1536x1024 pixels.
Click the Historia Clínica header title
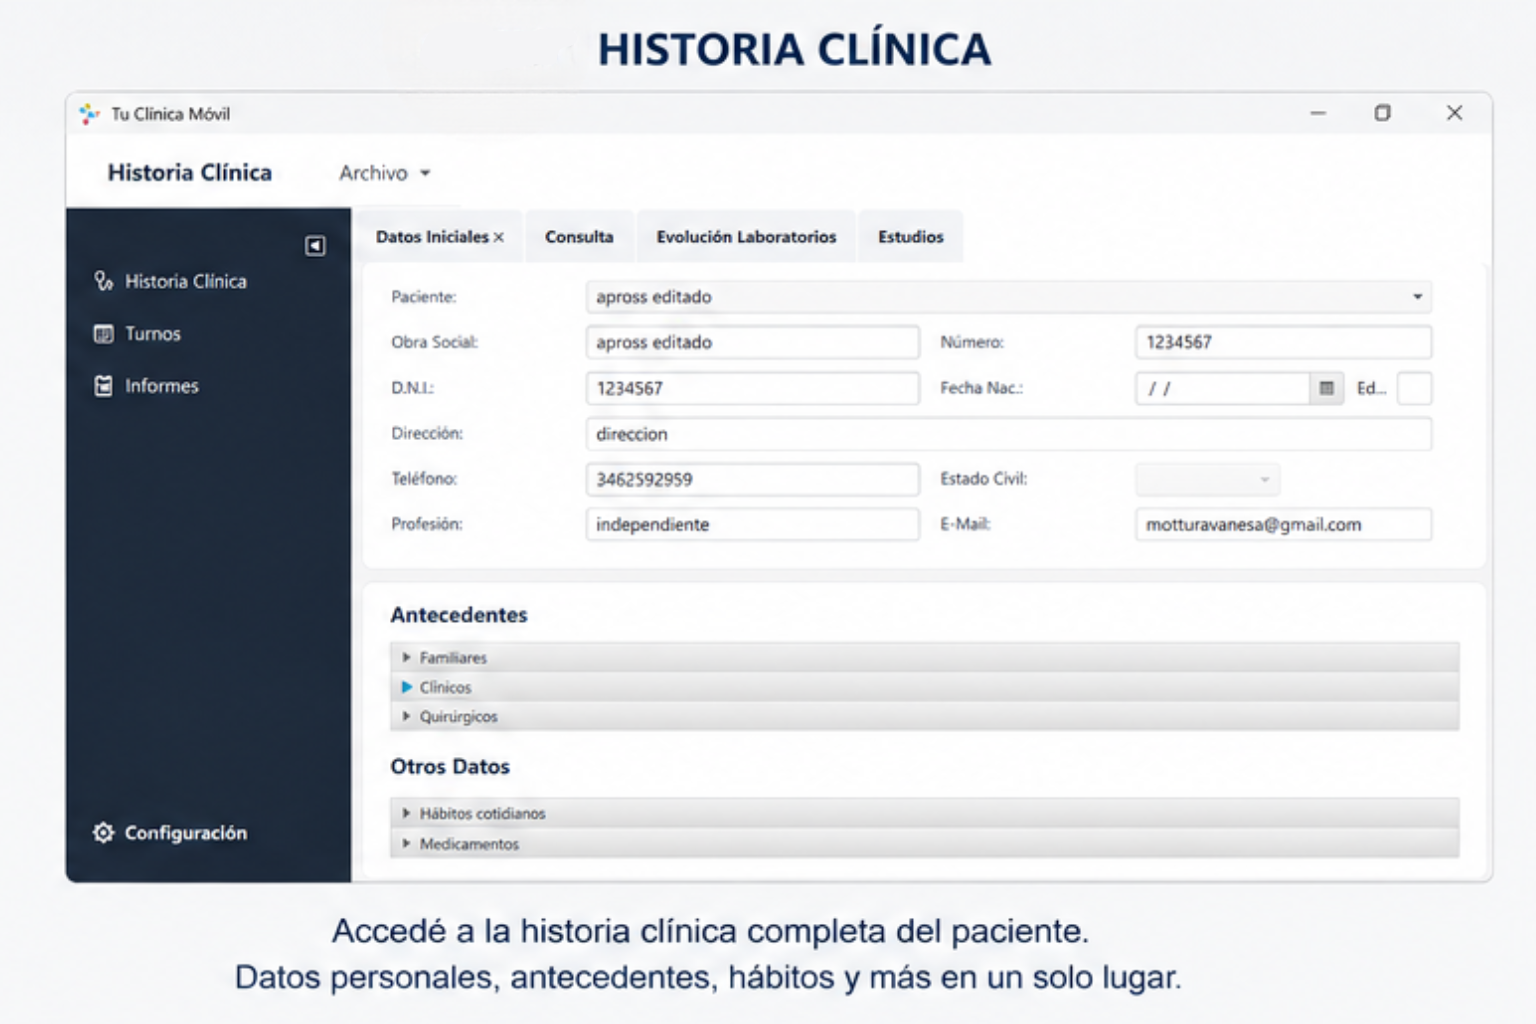(190, 172)
